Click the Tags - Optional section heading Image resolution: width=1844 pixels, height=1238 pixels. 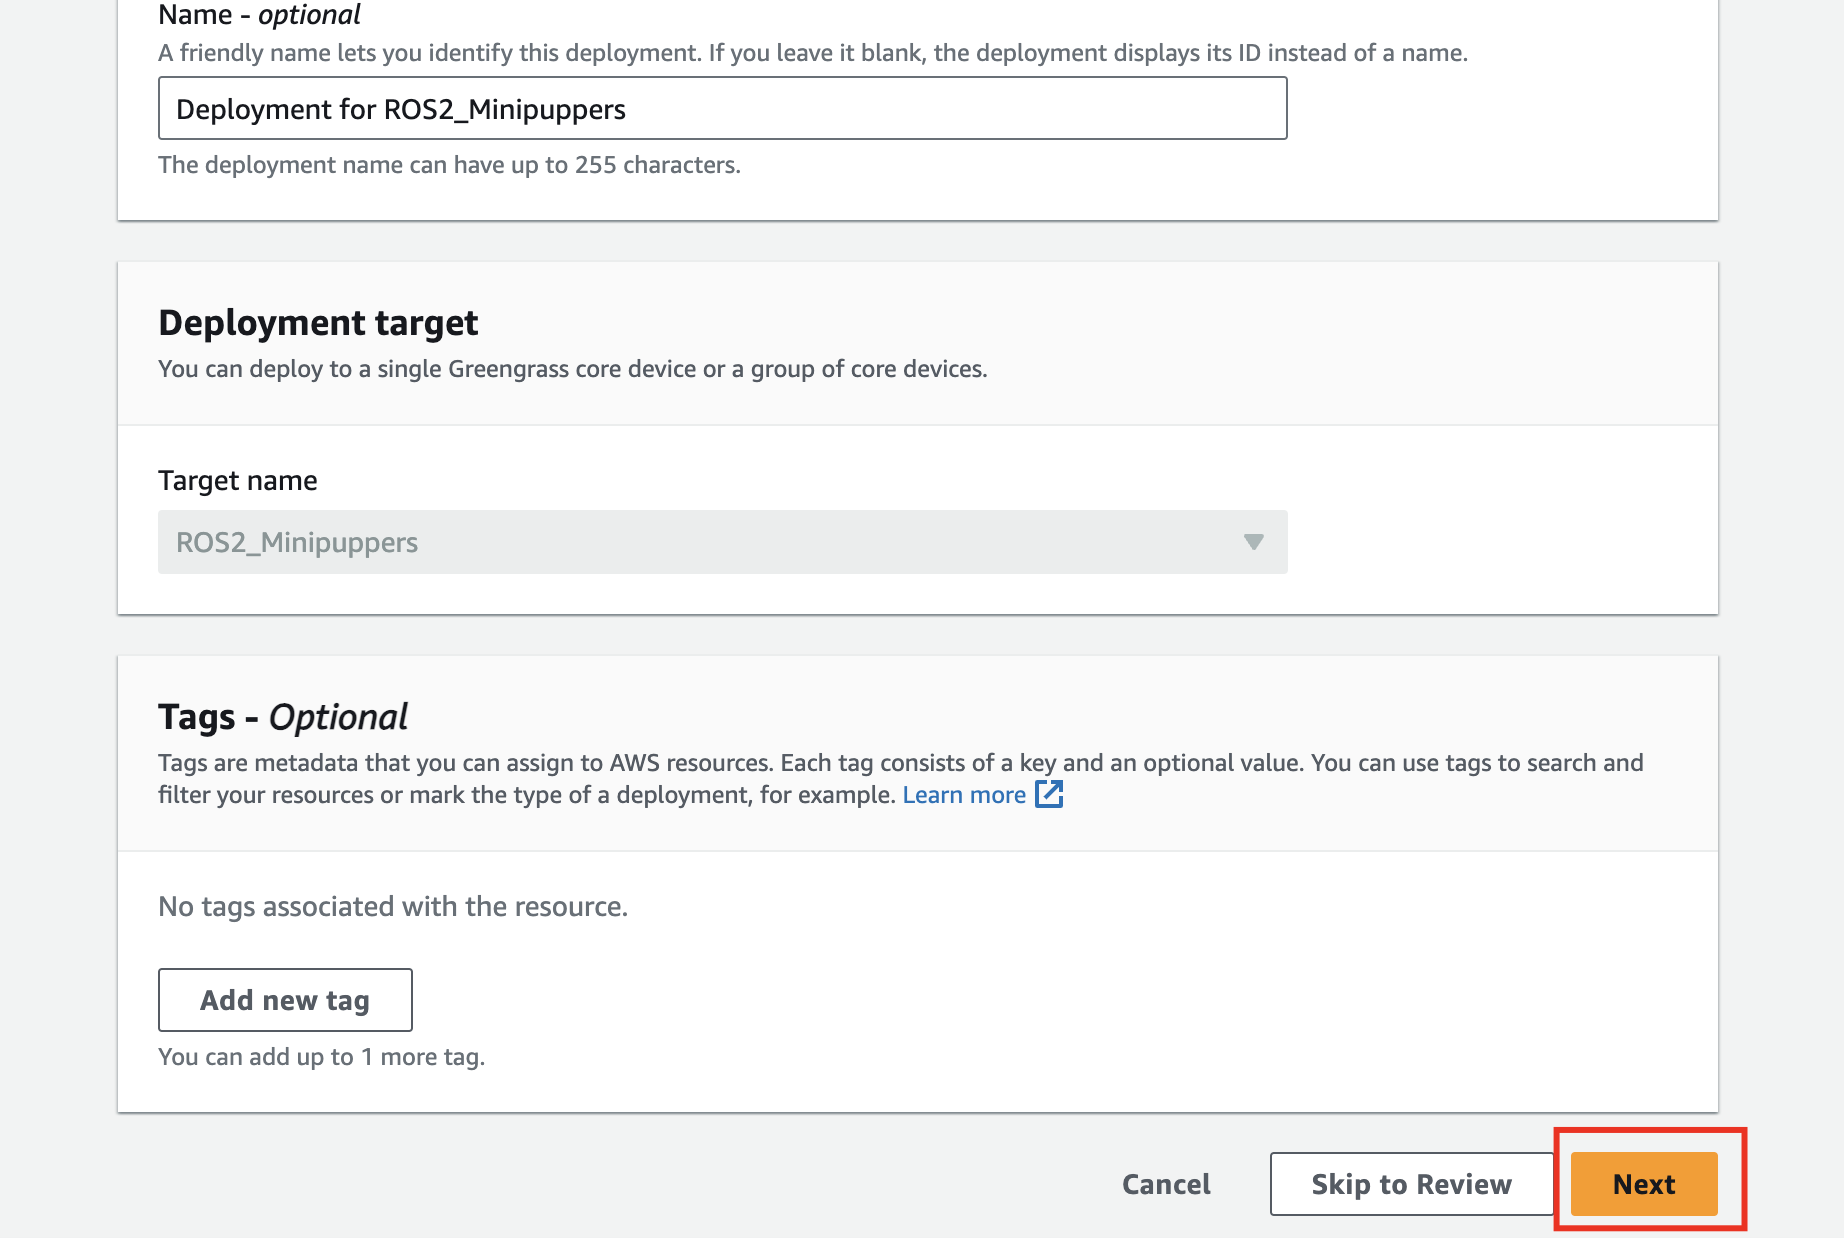tap(283, 716)
